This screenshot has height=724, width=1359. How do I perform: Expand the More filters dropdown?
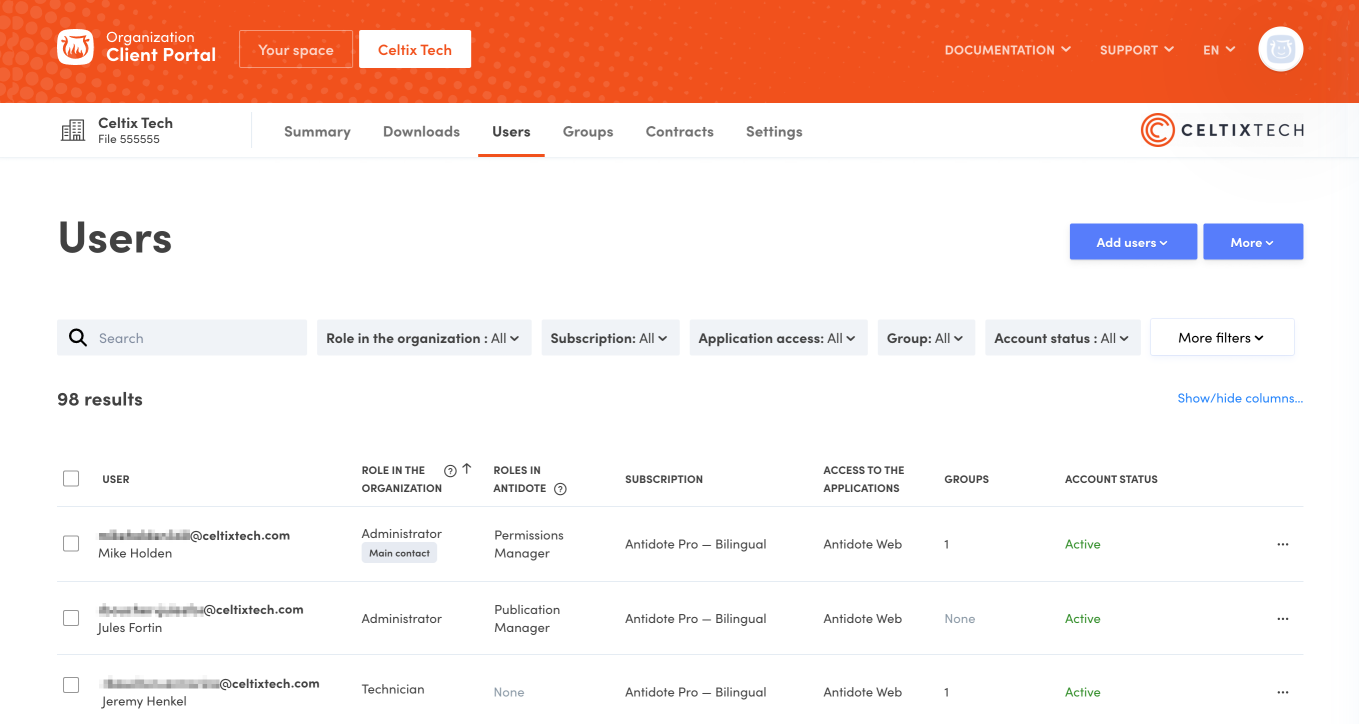pos(1221,338)
